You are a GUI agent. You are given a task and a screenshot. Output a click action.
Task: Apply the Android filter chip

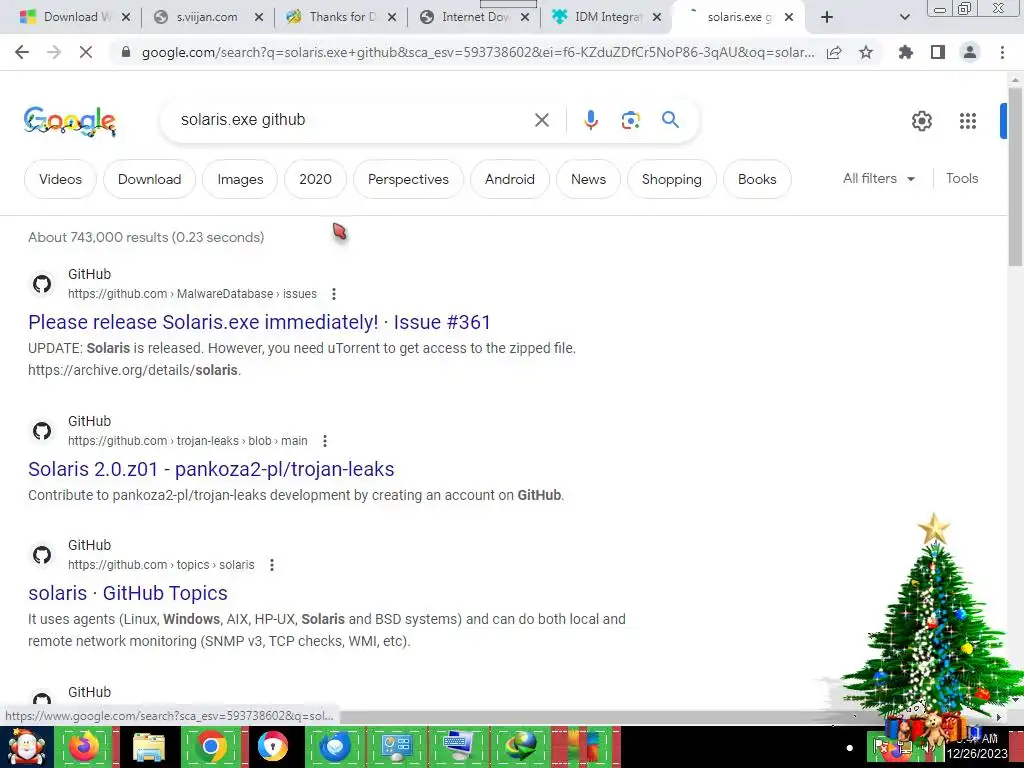tap(510, 179)
